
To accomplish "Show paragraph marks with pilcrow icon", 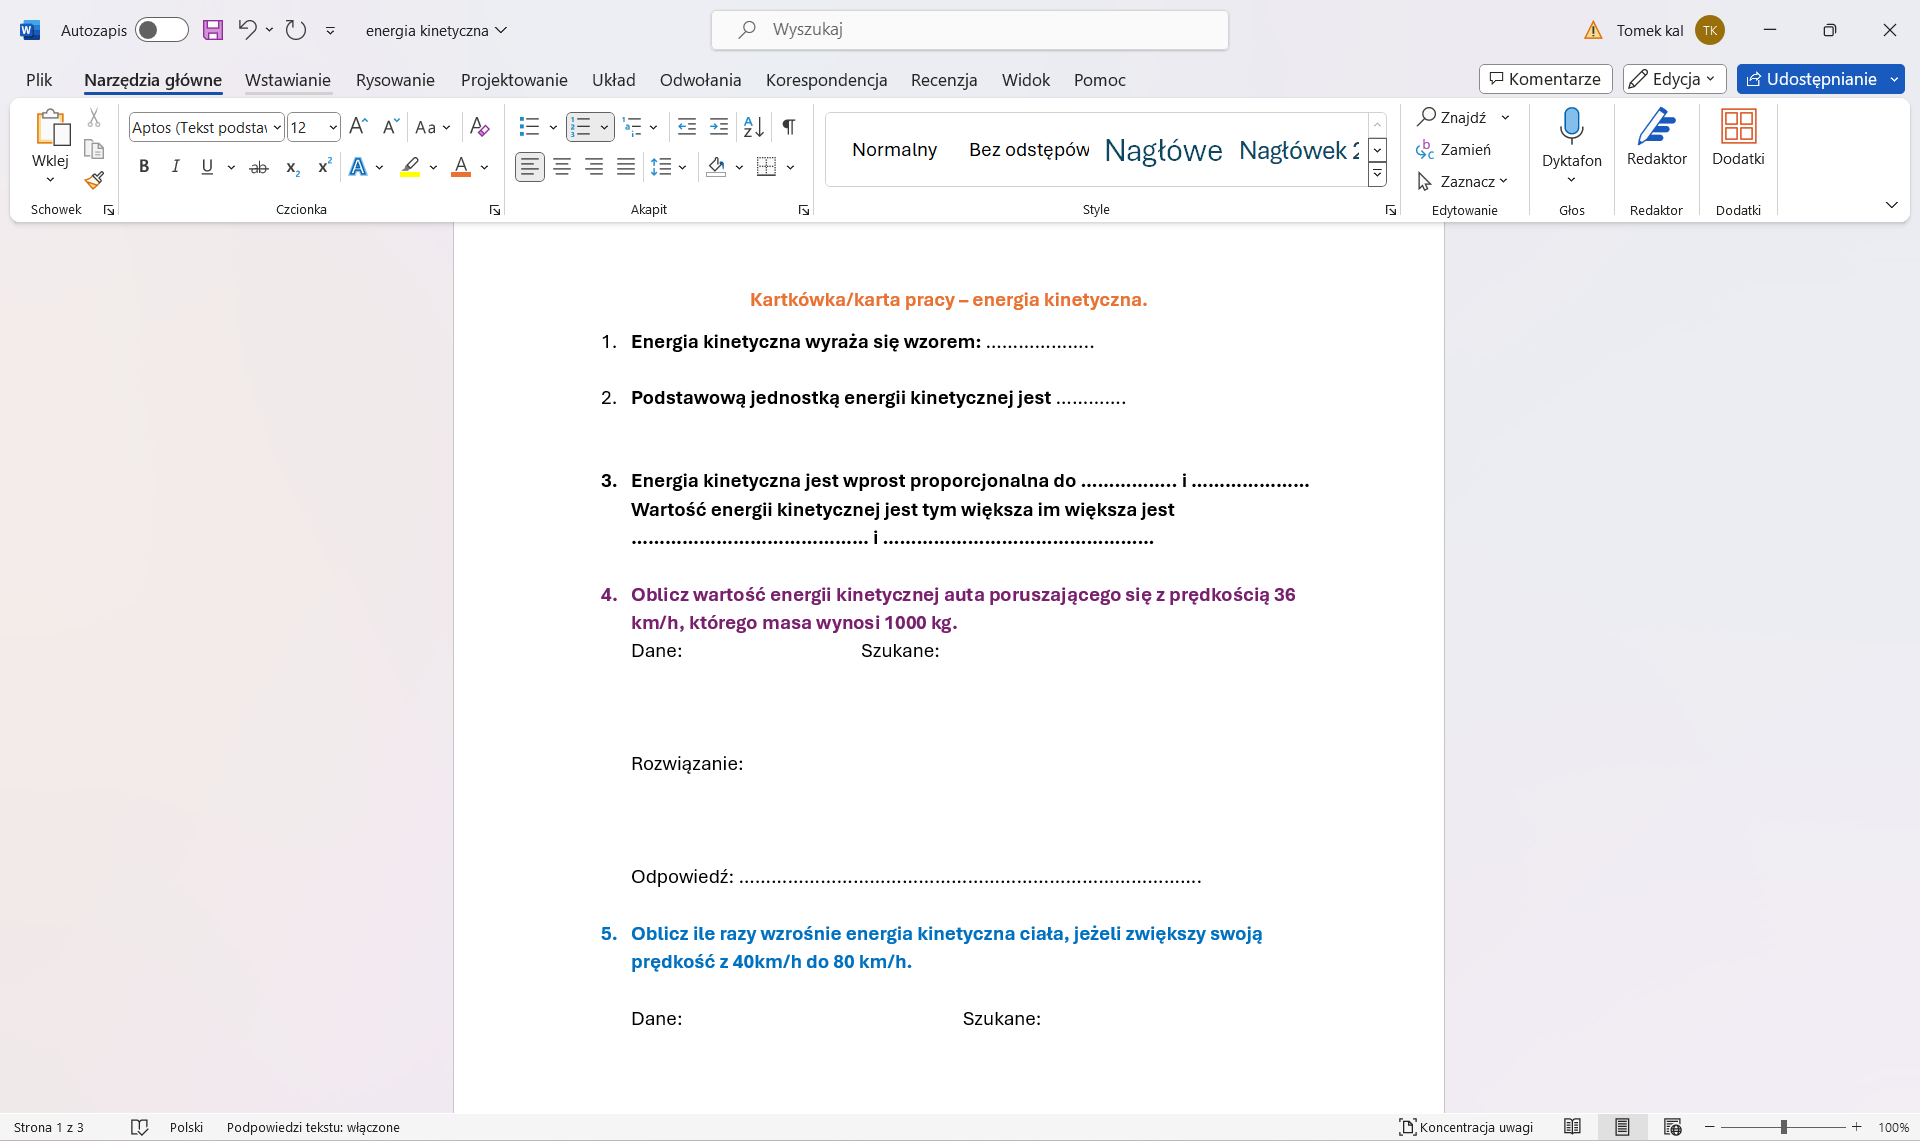I will pyautogui.click(x=789, y=127).
